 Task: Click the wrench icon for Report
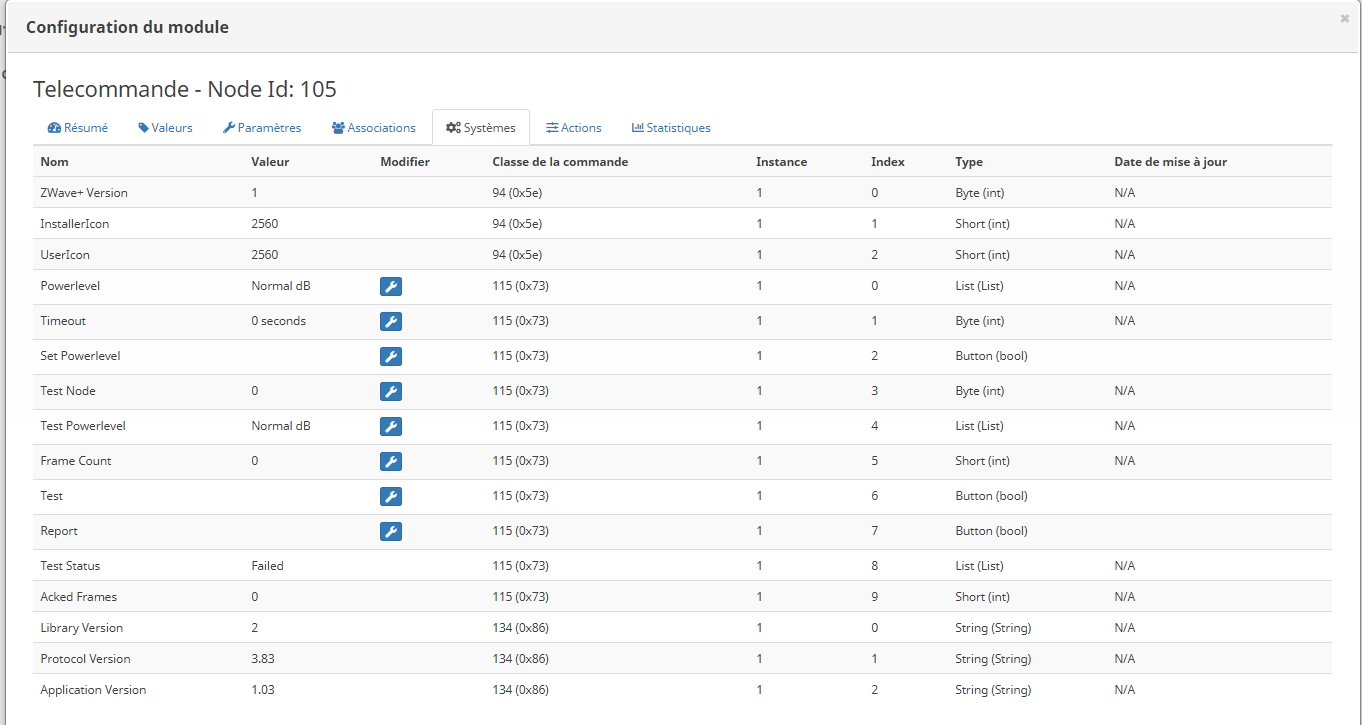click(x=391, y=532)
